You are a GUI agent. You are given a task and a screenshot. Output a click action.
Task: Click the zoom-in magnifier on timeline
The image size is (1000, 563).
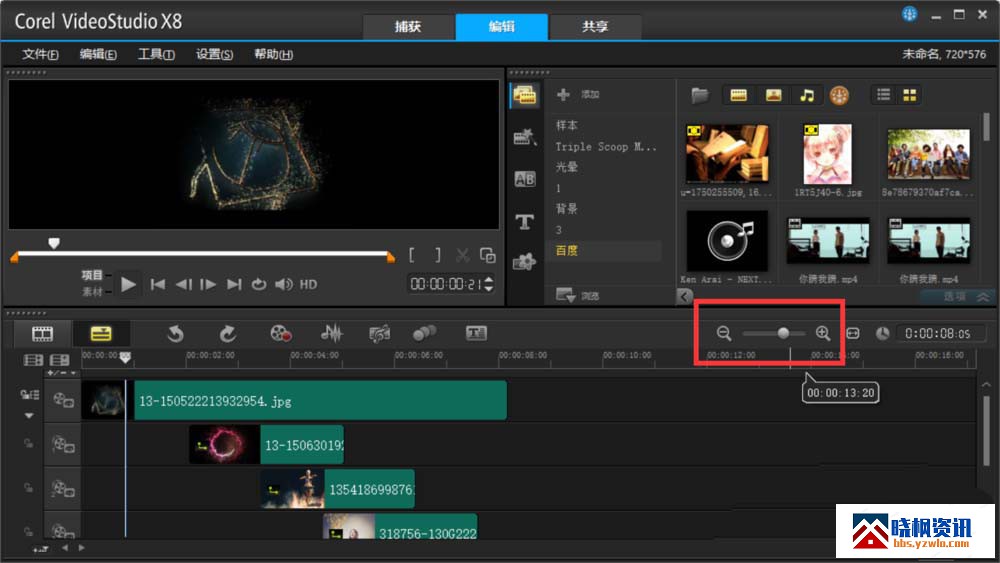[823, 333]
